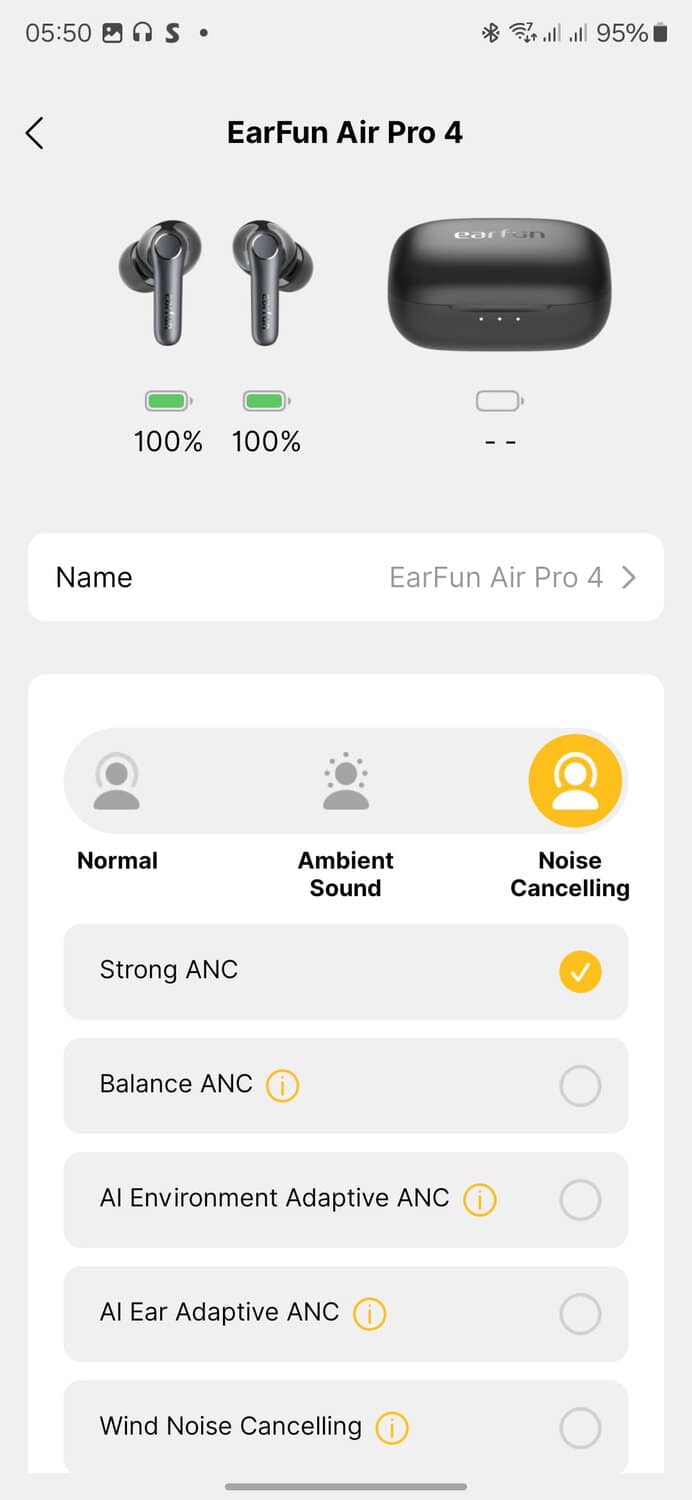
Task: Tap the EarFun Air Pro 4 name value
Action: 495,577
